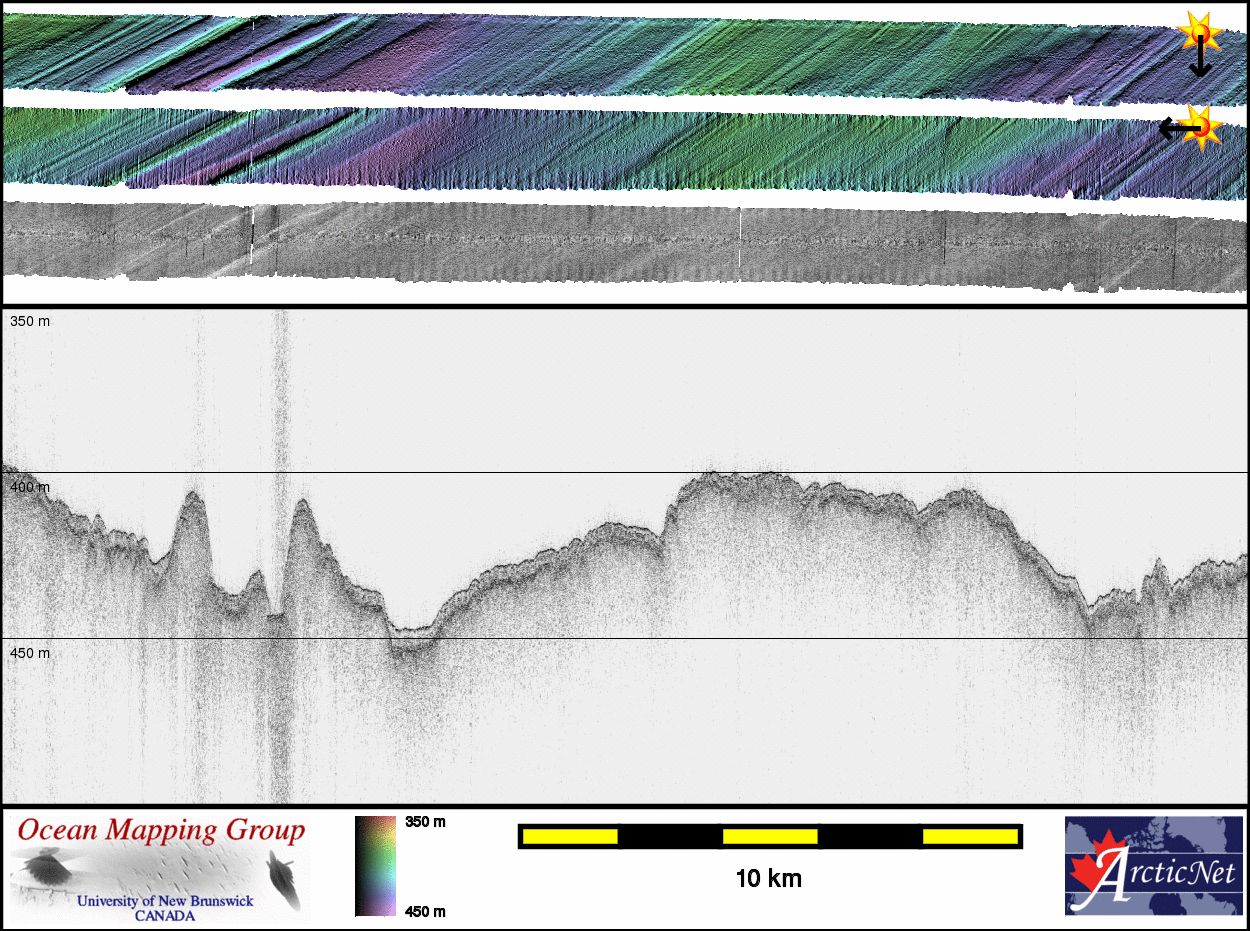1250x931 pixels.
Task: Click the black leftward illumination arrow
Action: click(1174, 129)
